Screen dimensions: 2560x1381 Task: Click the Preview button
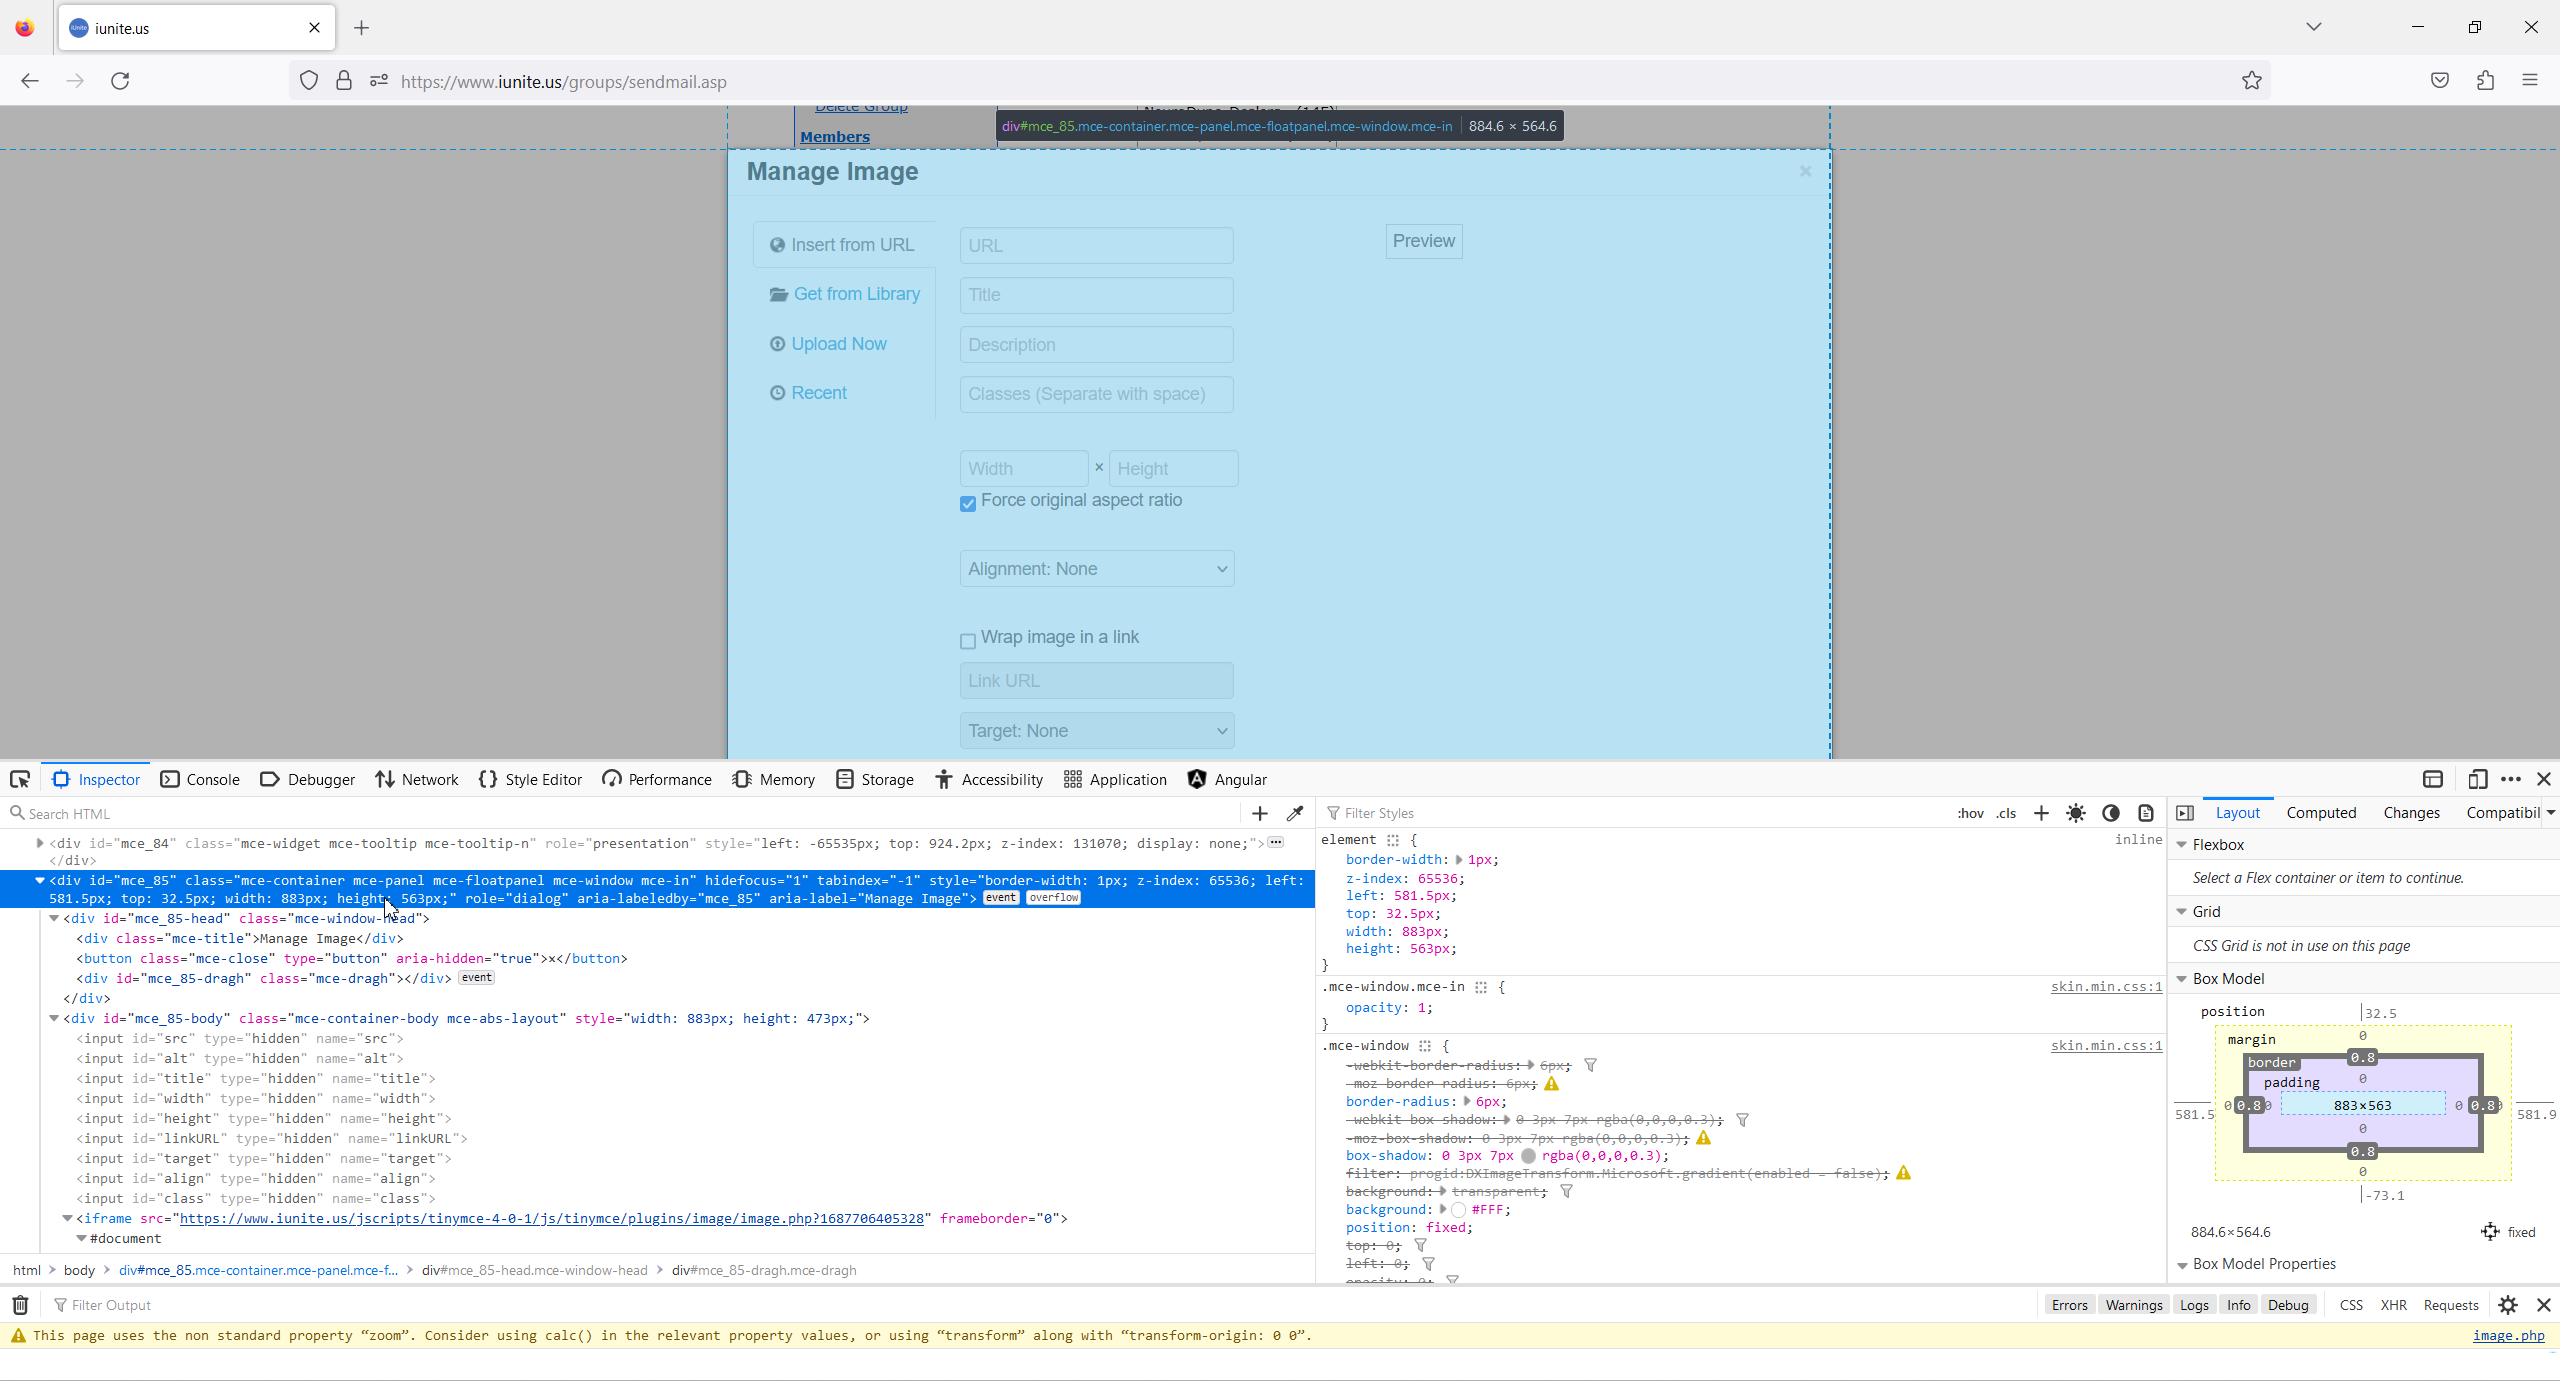(x=1423, y=241)
